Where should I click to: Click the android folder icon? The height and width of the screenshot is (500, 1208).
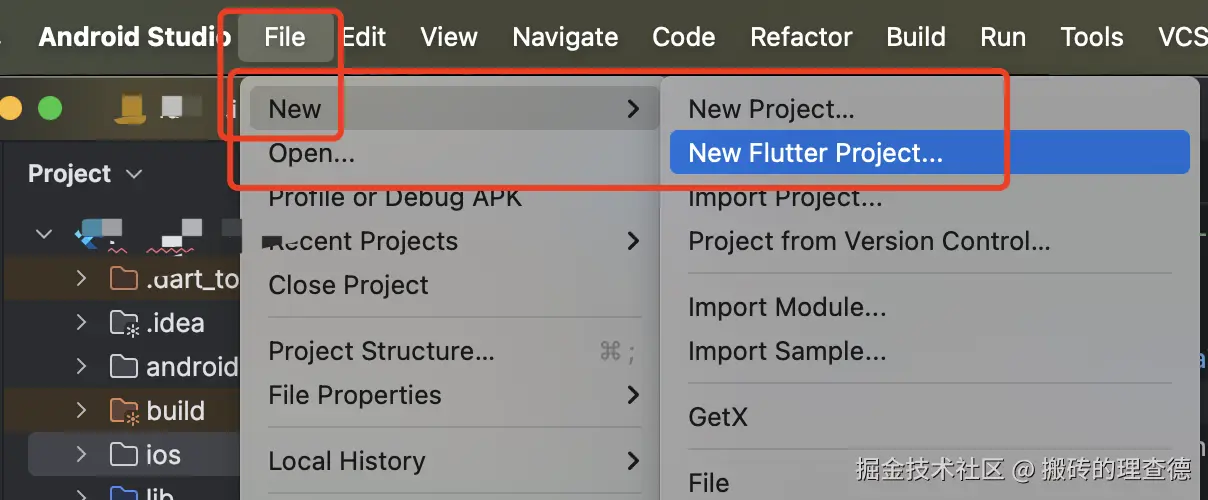(x=124, y=367)
